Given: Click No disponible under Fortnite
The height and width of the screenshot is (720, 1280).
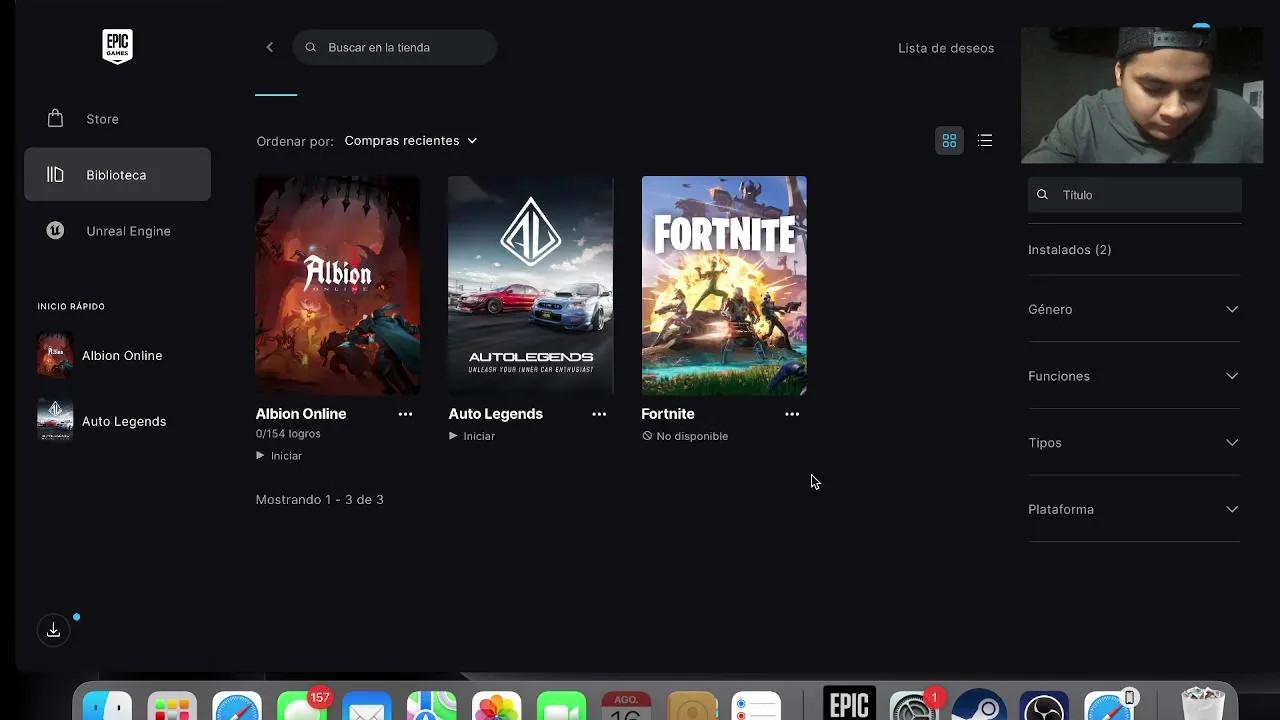Looking at the screenshot, I should [x=685, y=436].
